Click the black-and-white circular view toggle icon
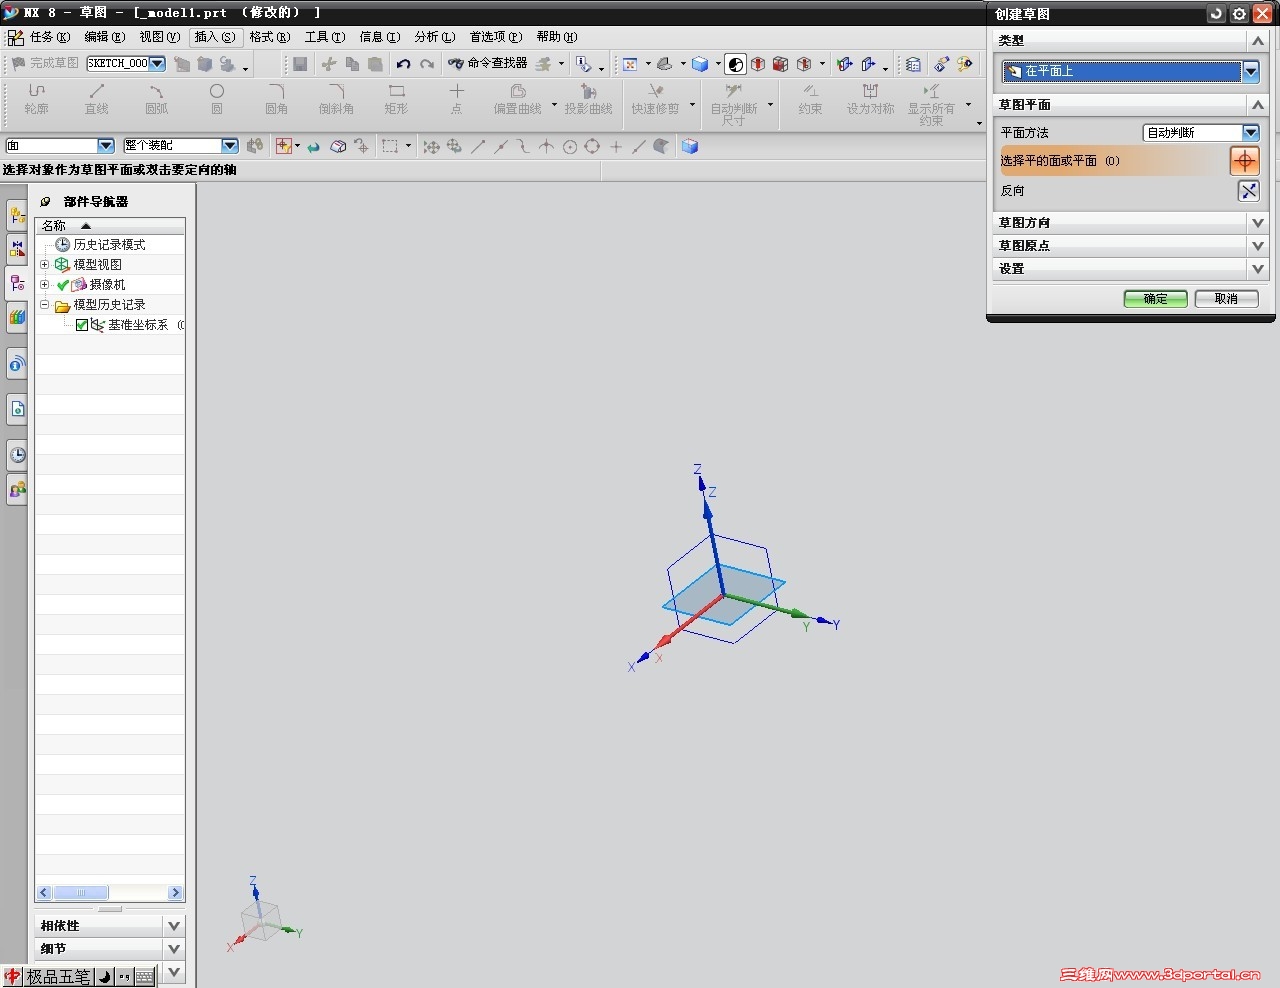 pyautogui.click(x=736, y=64)
